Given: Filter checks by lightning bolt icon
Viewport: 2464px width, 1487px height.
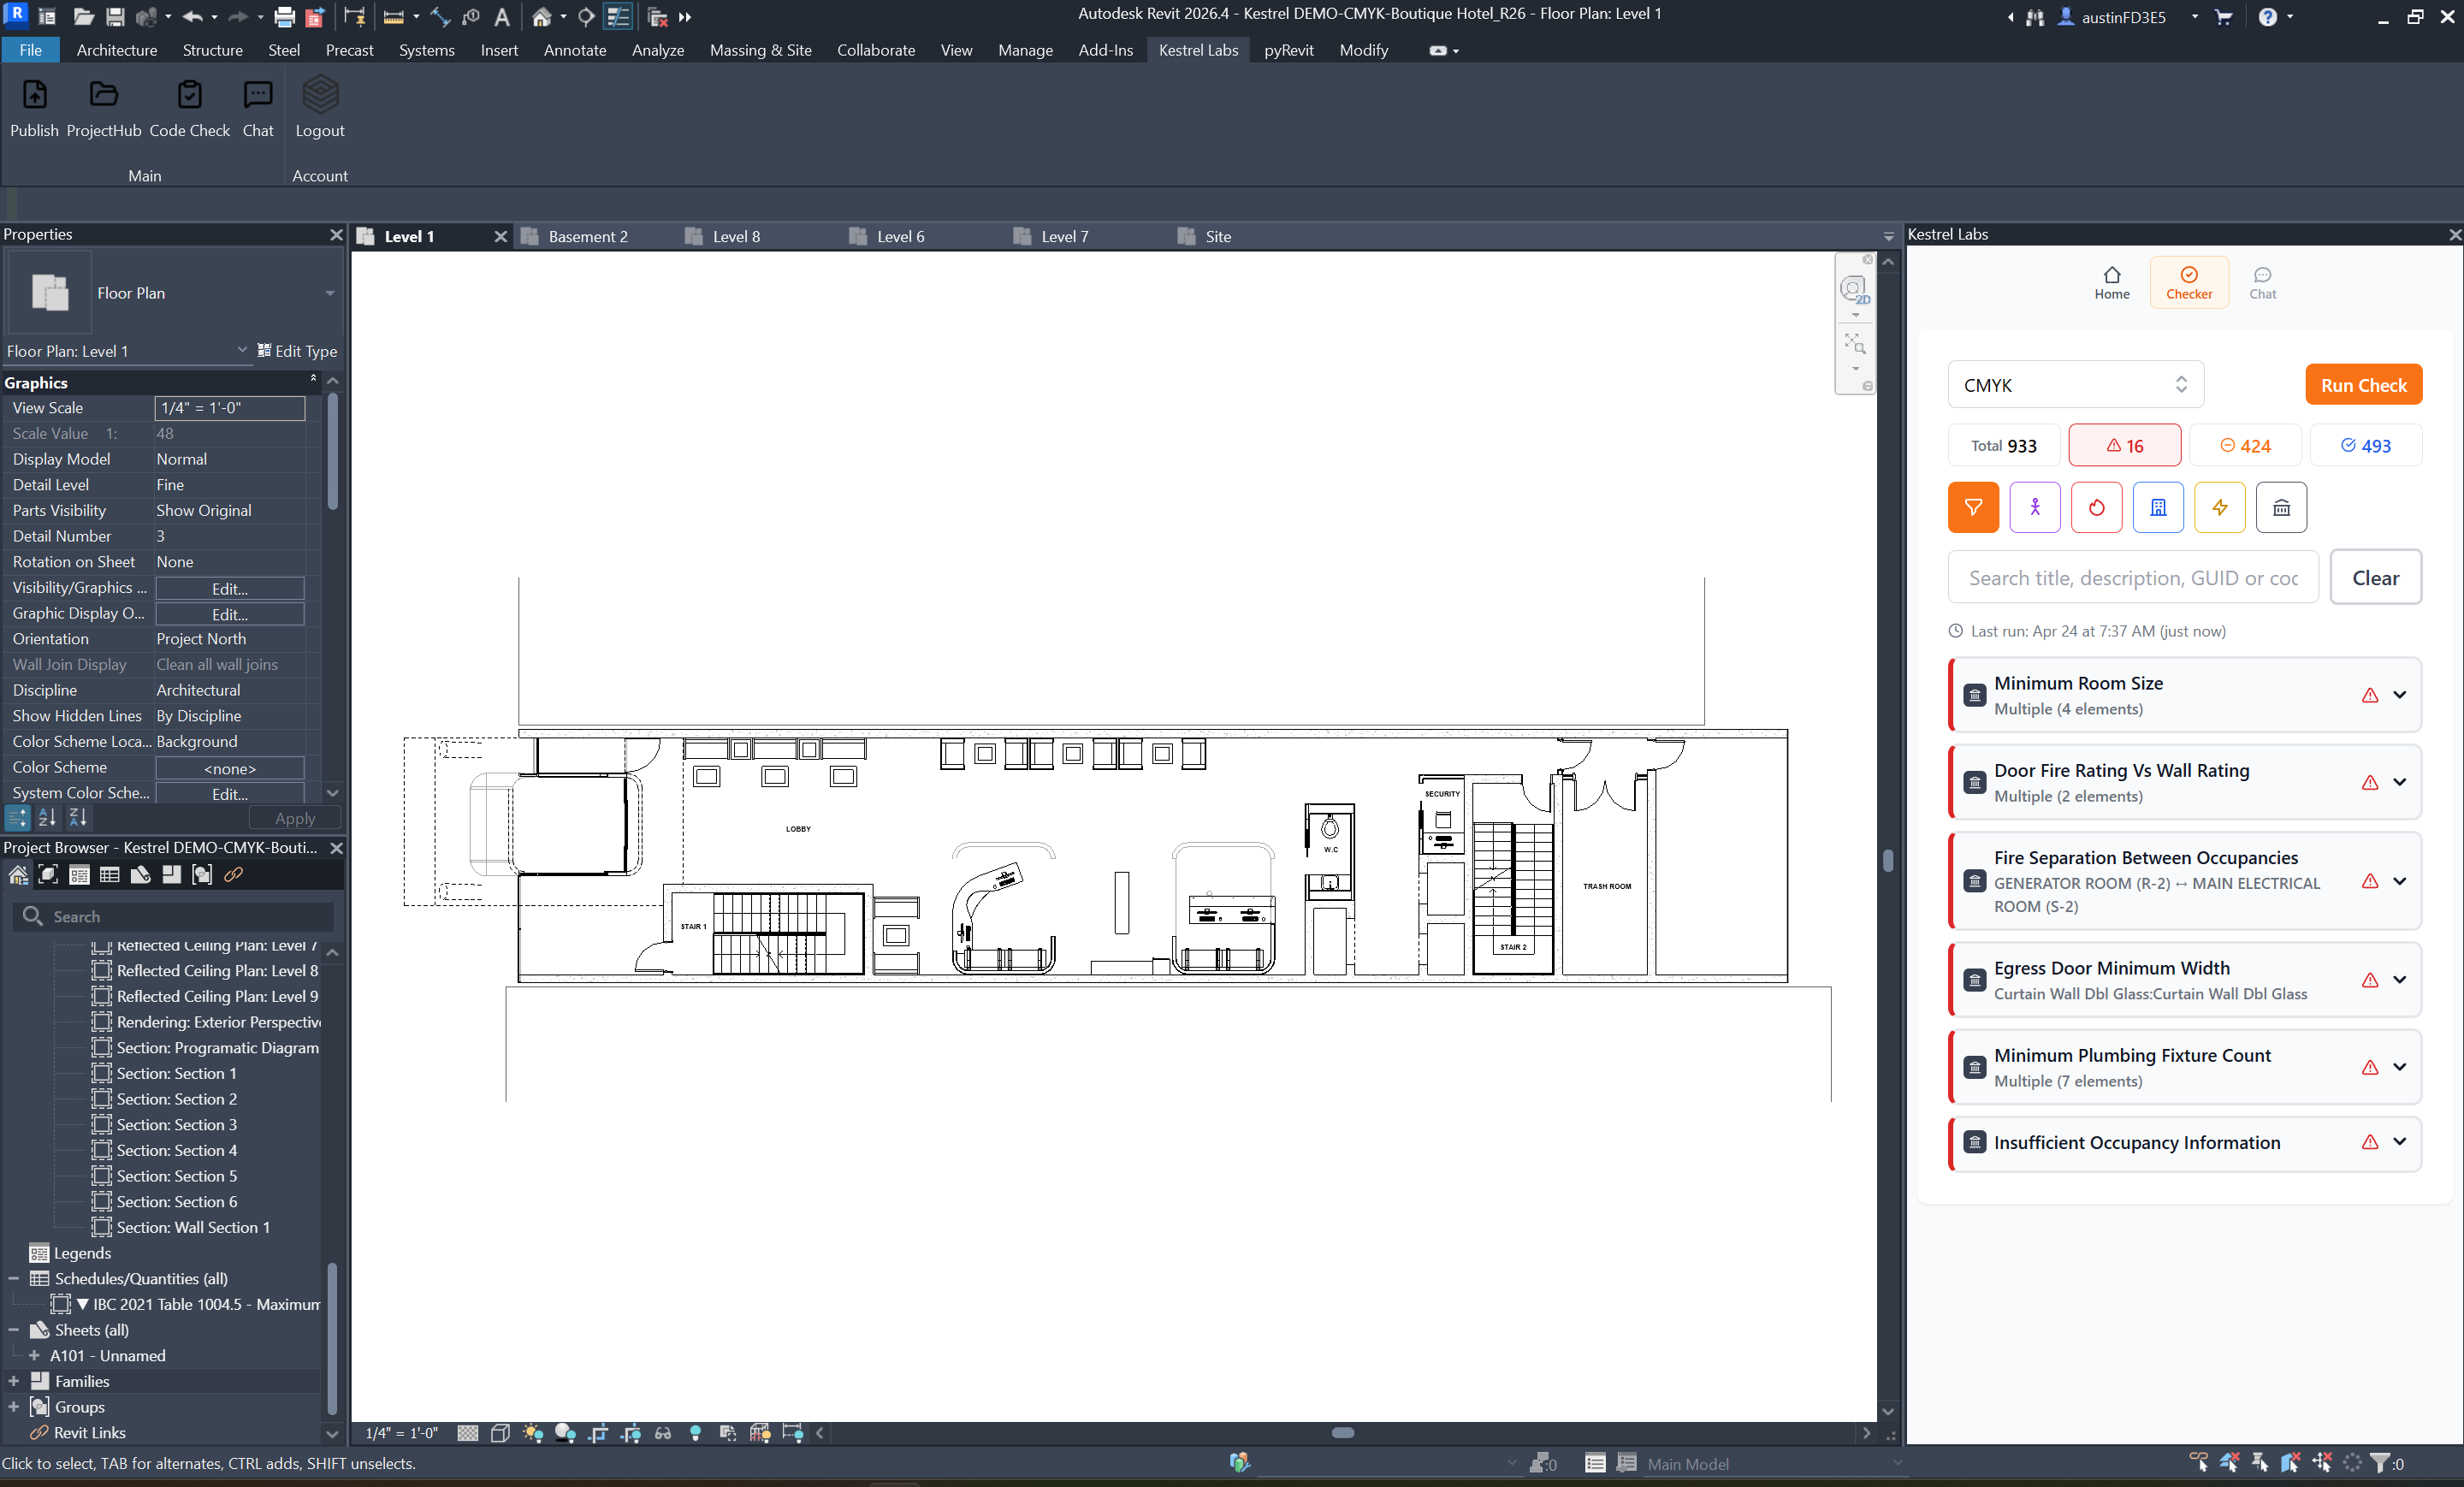Looking at the screenshot, I should (2219, 508).
